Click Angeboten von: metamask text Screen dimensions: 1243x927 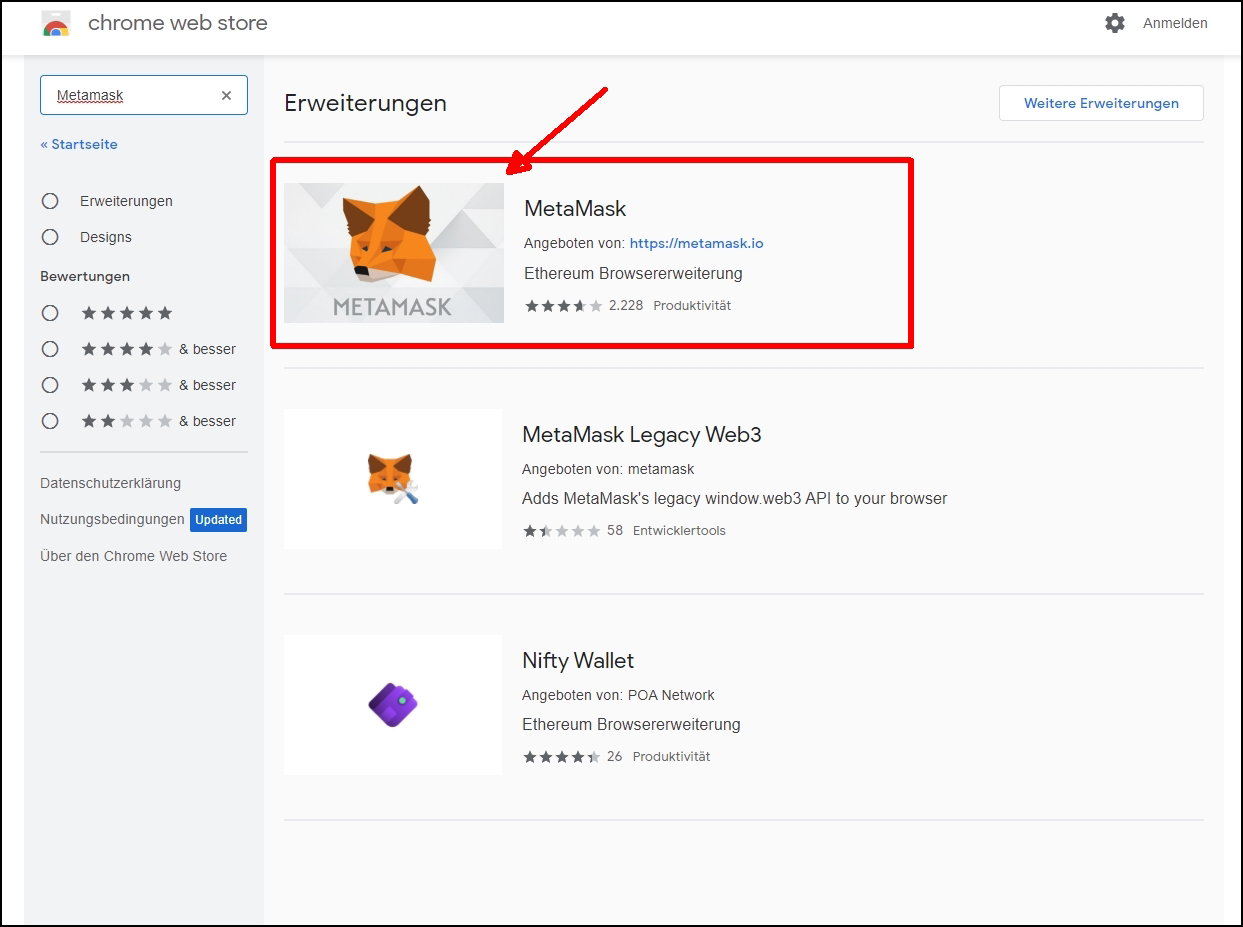click(x=608, y=469)
